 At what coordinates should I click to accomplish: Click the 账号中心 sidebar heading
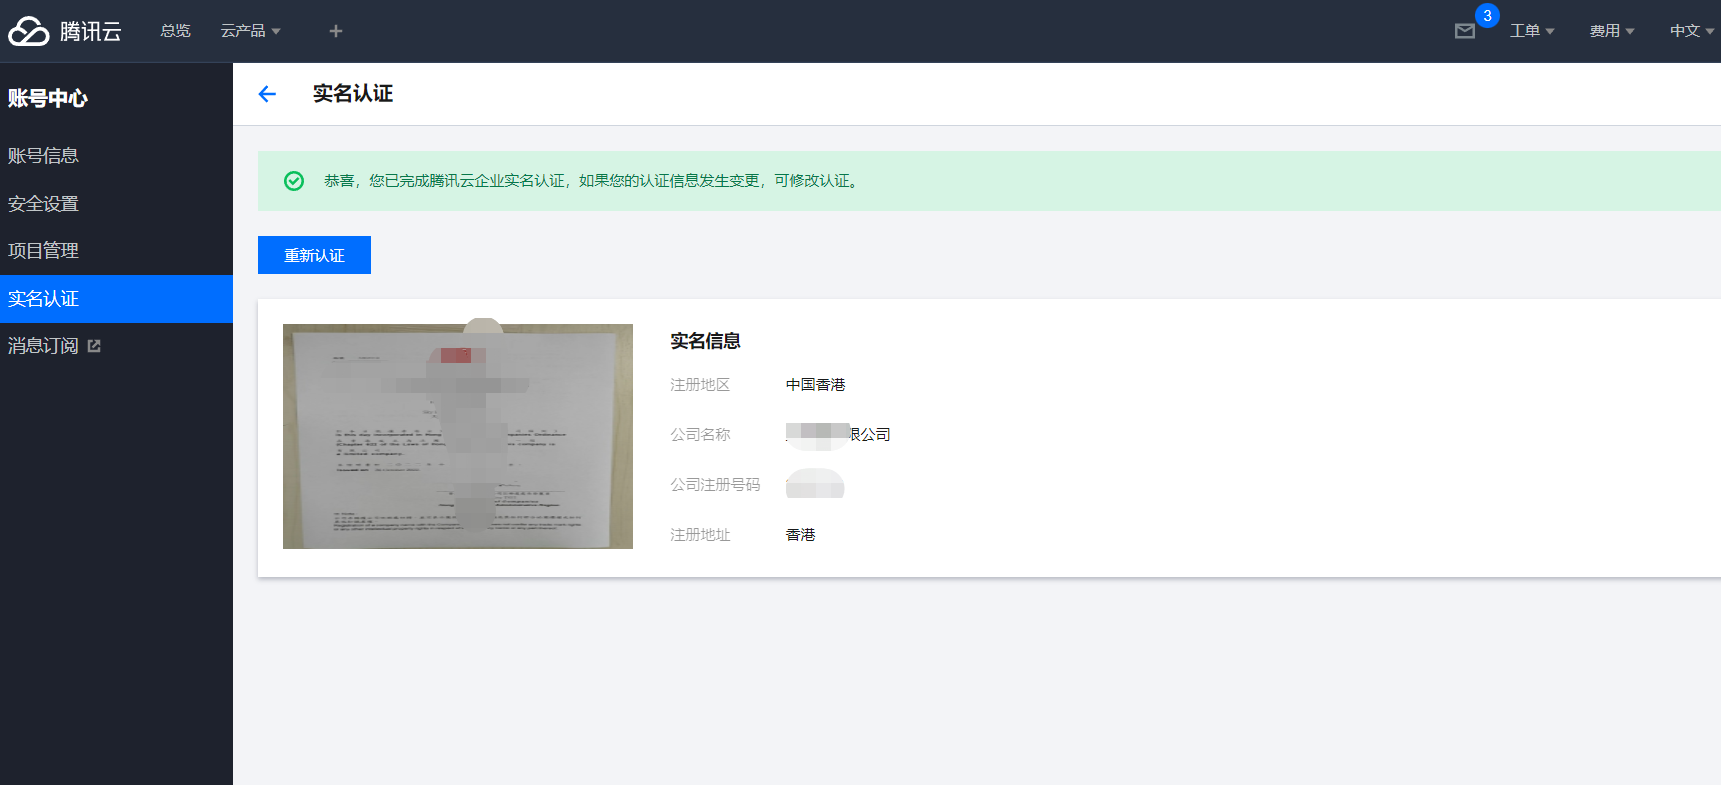(x=48, y=98)
